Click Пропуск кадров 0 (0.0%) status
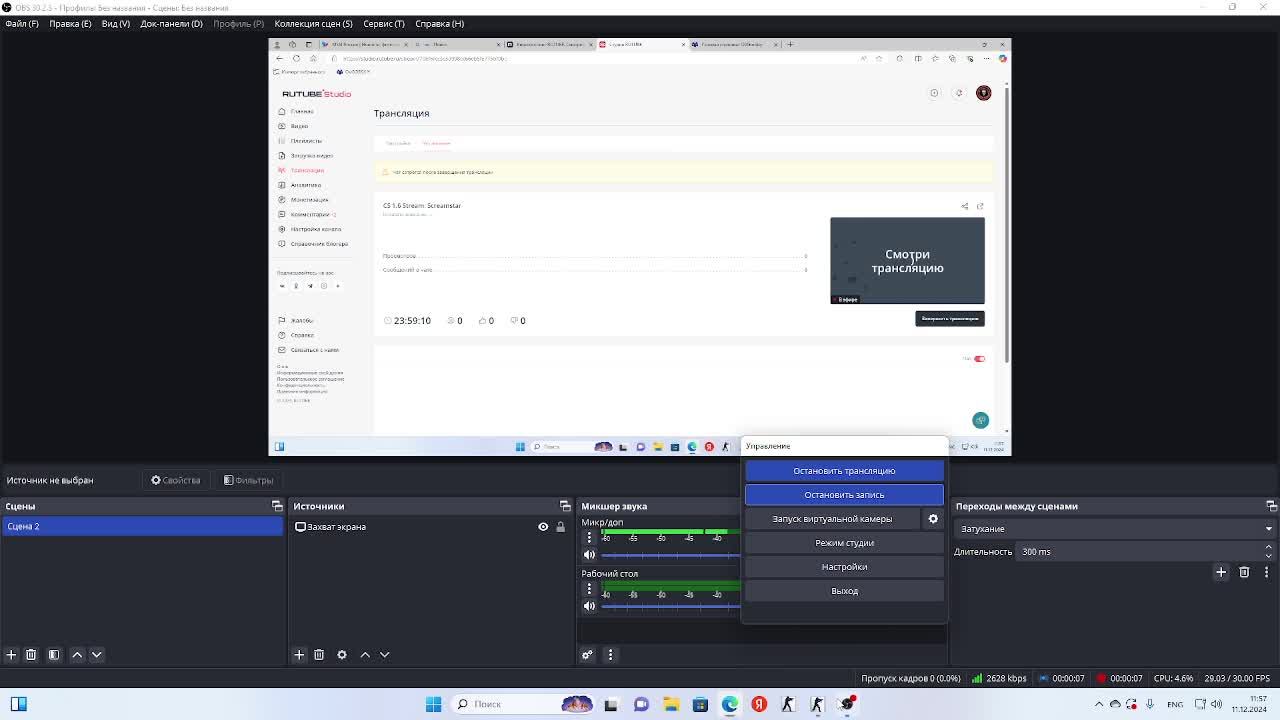The width and height of the screenshot is (1280, 720). (x=911, y=678)
